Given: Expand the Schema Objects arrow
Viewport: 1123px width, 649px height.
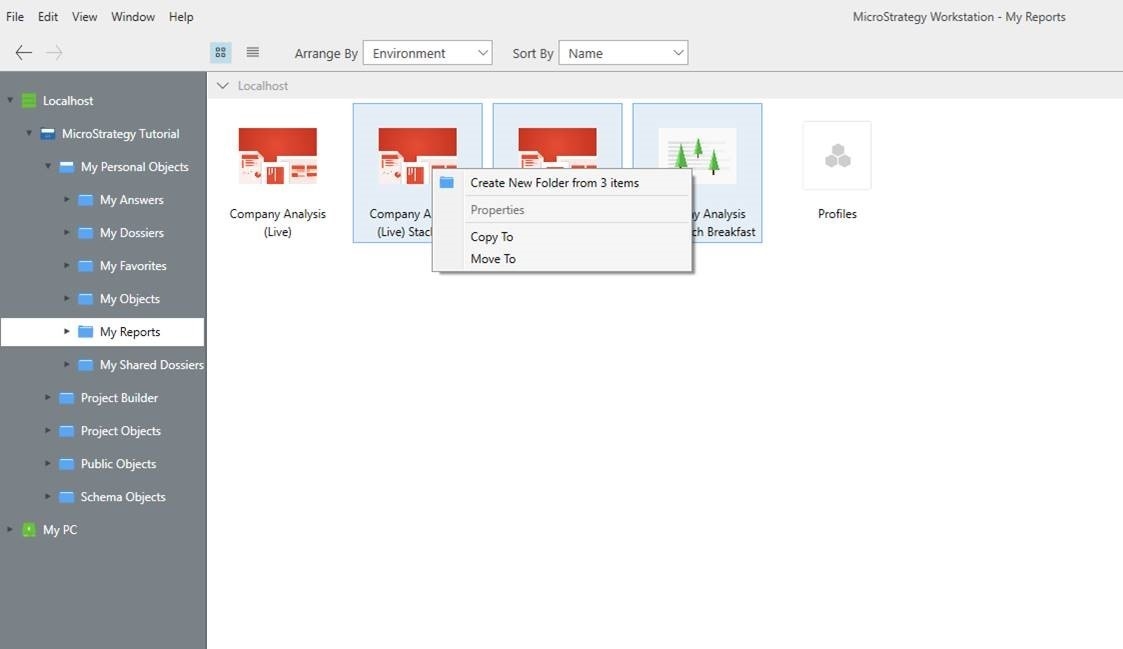Looking at the screenshot, I should point(48,496).
